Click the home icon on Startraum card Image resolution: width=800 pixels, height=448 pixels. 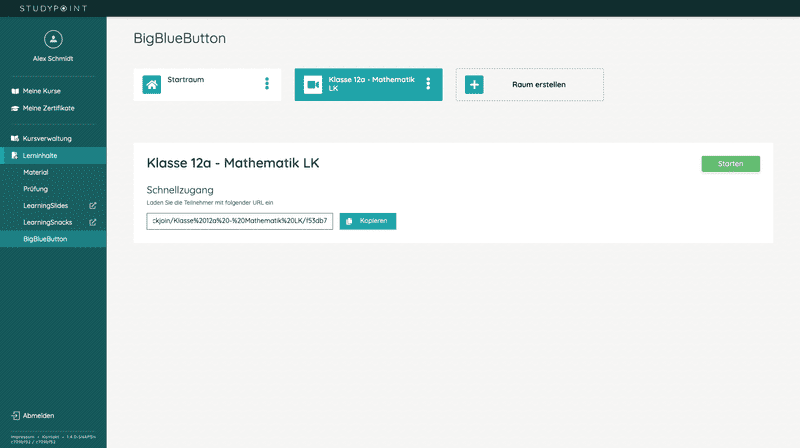point(152,85)
